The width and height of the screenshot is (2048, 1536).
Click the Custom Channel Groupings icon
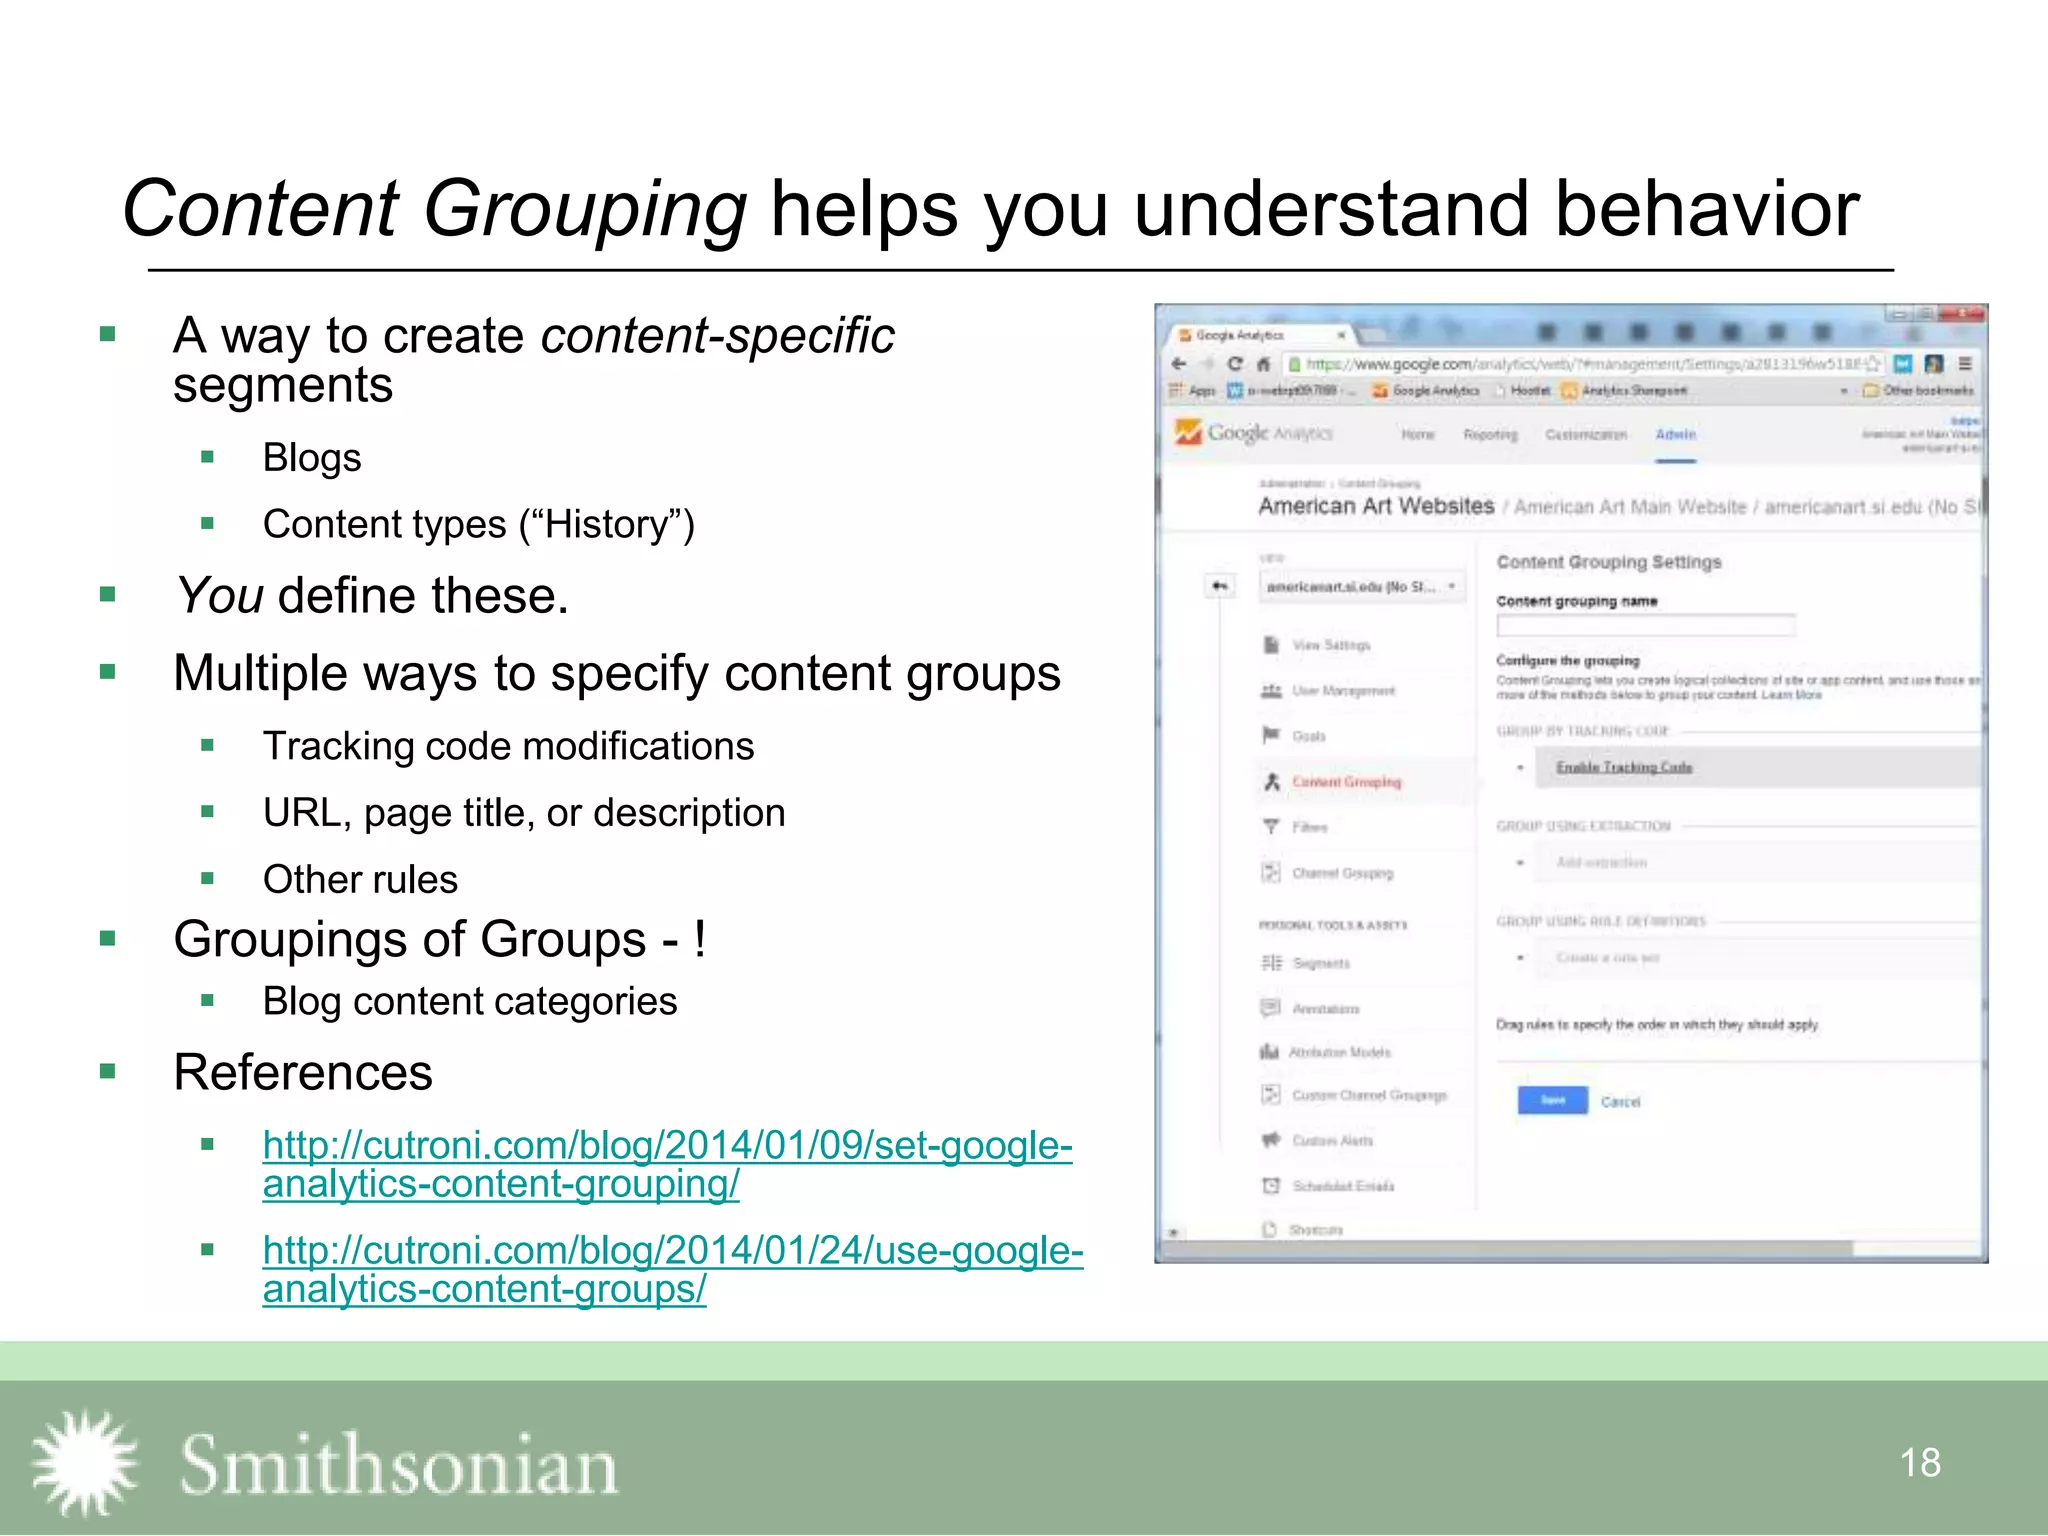pos(1271,1095)
